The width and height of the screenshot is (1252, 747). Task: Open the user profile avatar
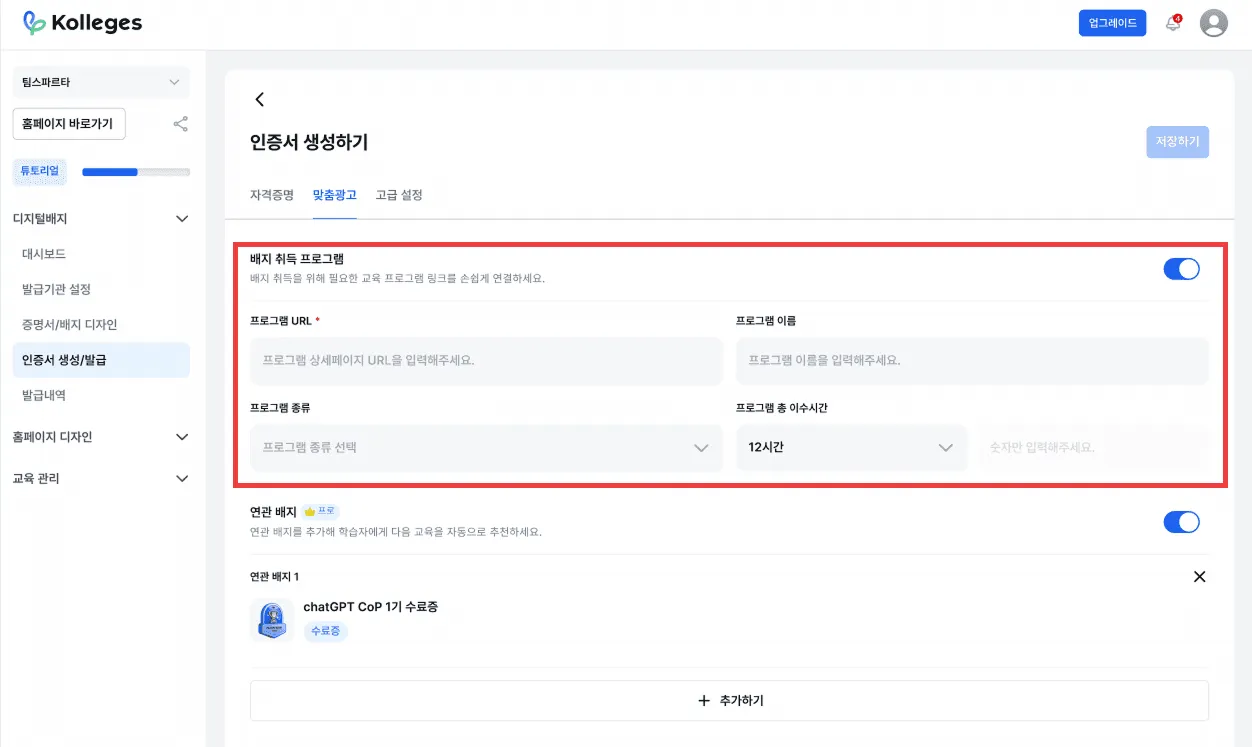point(1213,23)
